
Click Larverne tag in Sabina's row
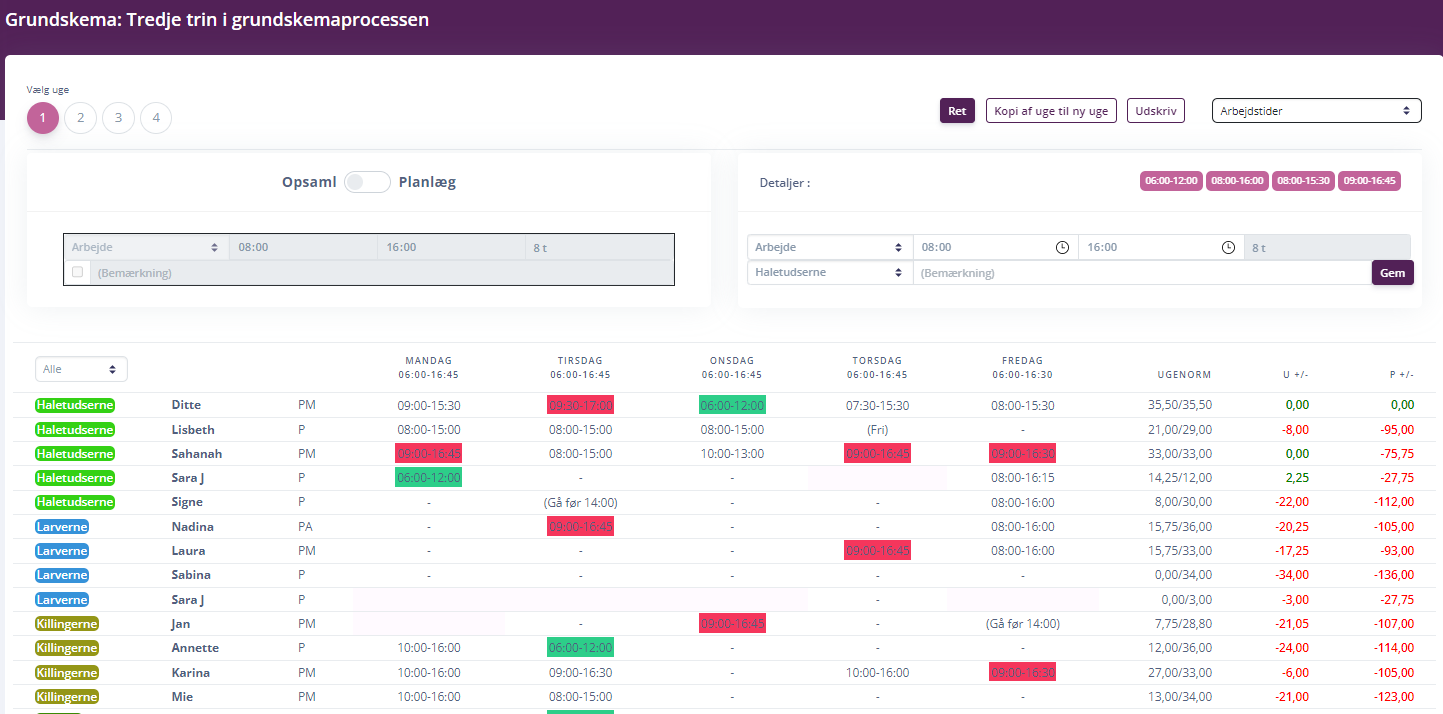point(62,575)
